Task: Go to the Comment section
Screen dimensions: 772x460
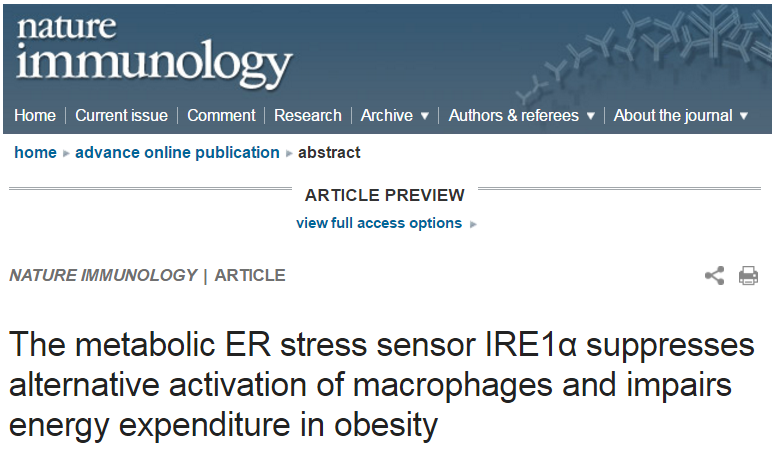Action: coord(221,115)
